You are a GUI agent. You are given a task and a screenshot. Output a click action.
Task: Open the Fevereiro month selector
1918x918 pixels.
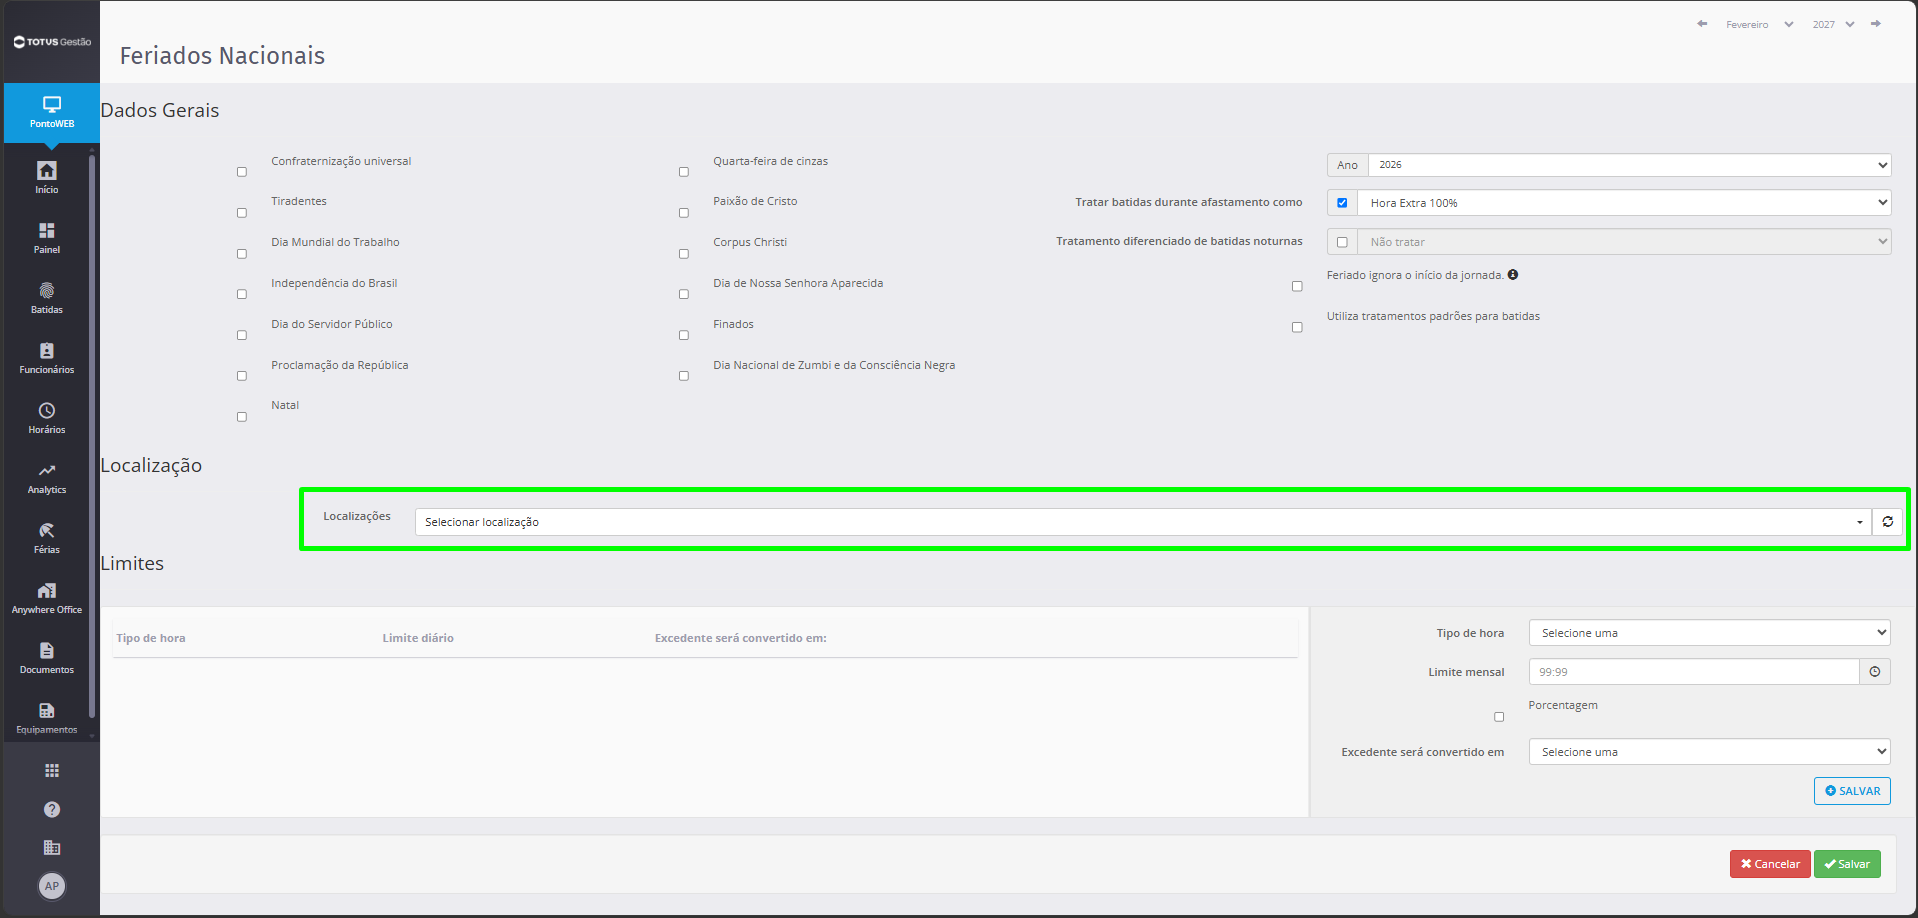1759,24
